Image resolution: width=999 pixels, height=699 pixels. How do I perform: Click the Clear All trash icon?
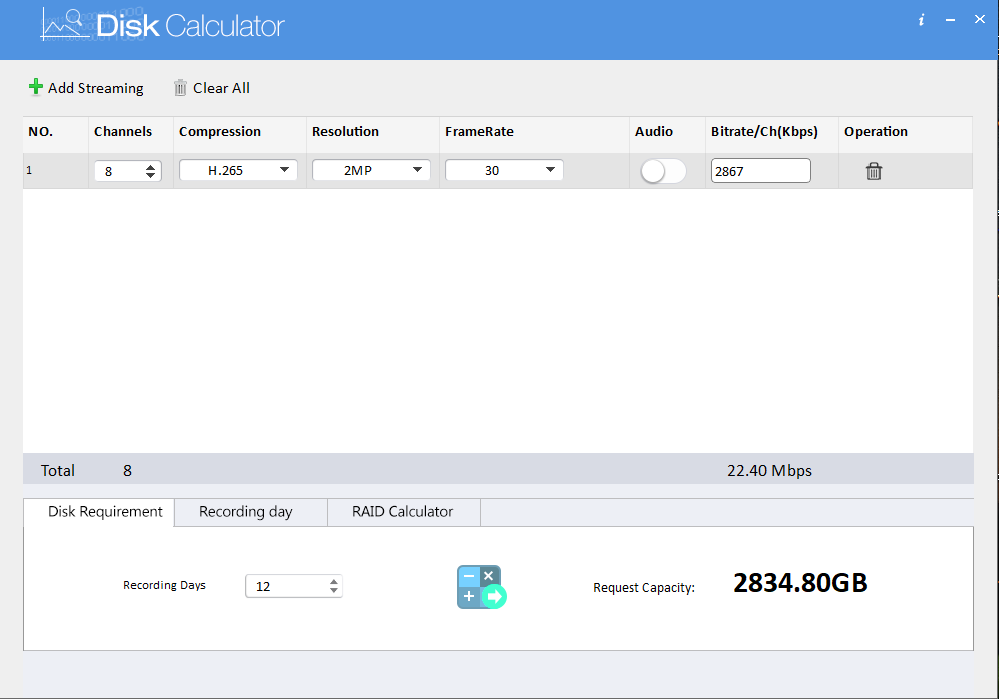(x=180, y=87)
